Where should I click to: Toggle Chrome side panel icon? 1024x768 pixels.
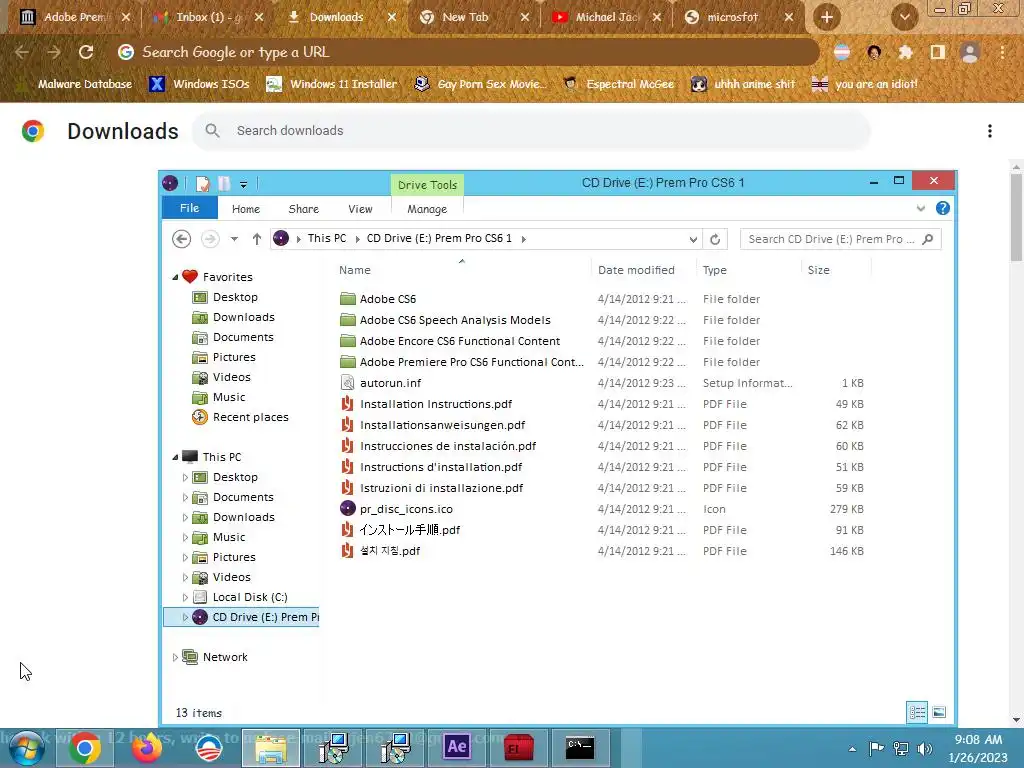tap(938, 52)
